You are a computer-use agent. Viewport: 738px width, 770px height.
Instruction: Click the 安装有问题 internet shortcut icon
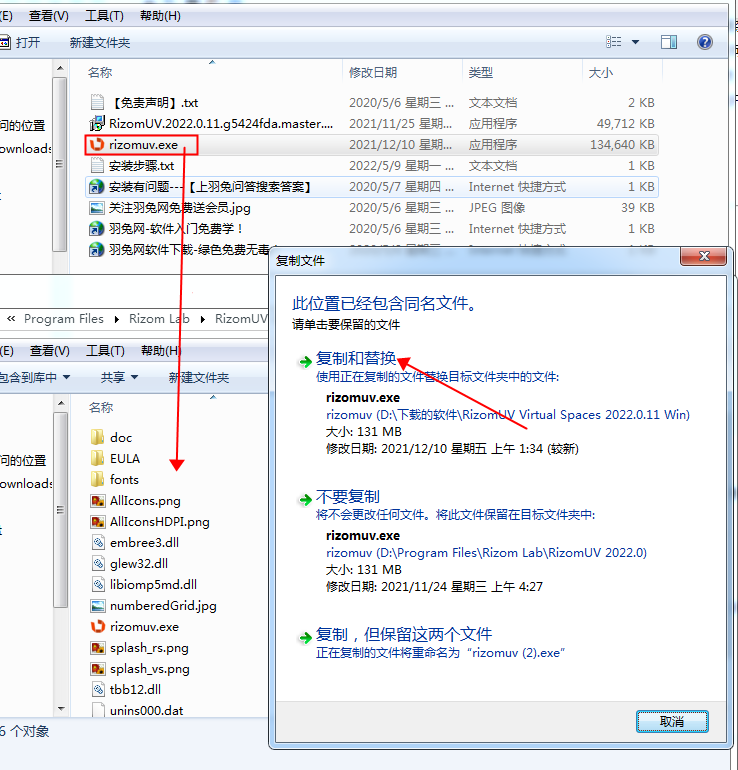[x=96, y=187]
